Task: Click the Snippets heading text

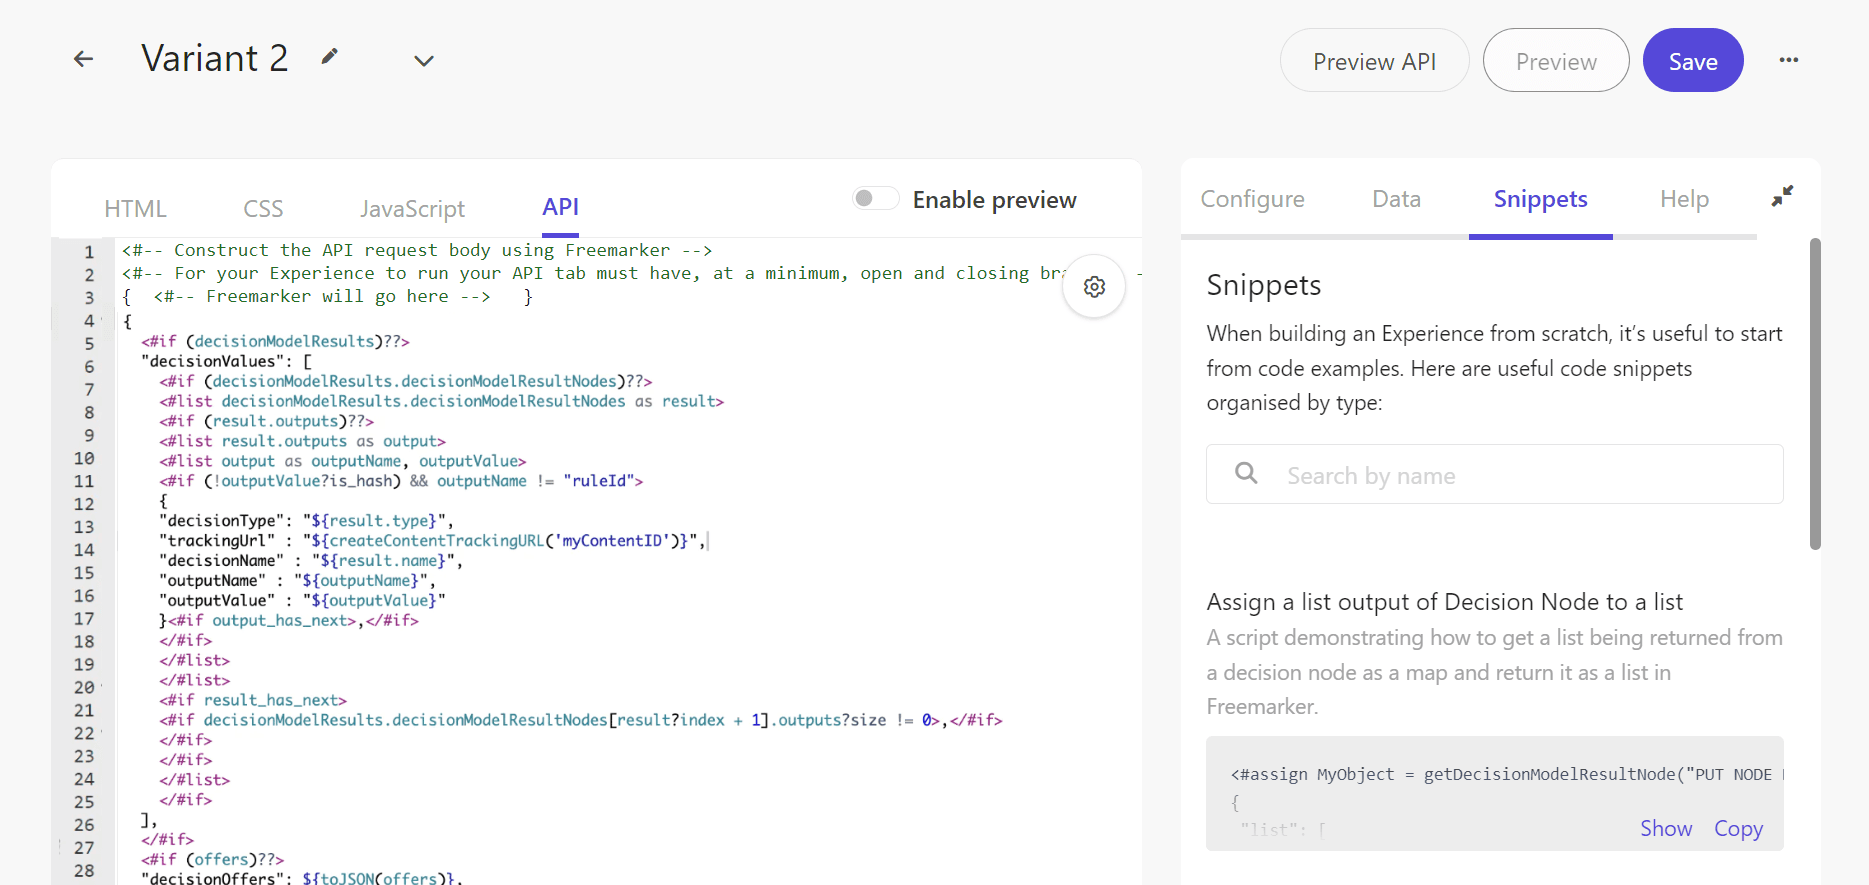Action: coord(1263,285)
